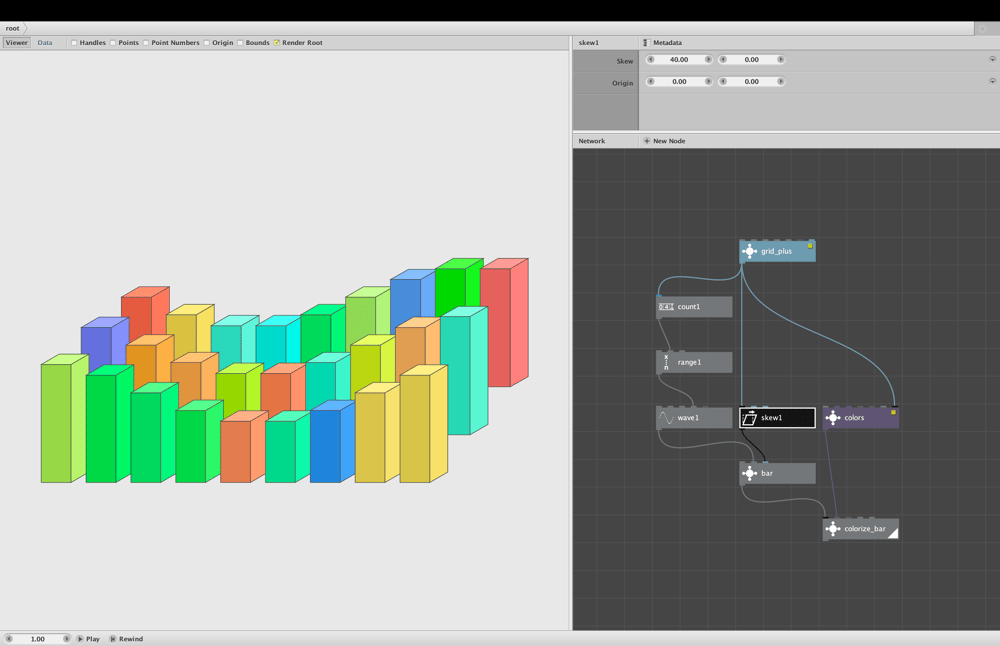Click the skew1 label in parameter header
This screenshot has height=646, width=1000.
589,43
